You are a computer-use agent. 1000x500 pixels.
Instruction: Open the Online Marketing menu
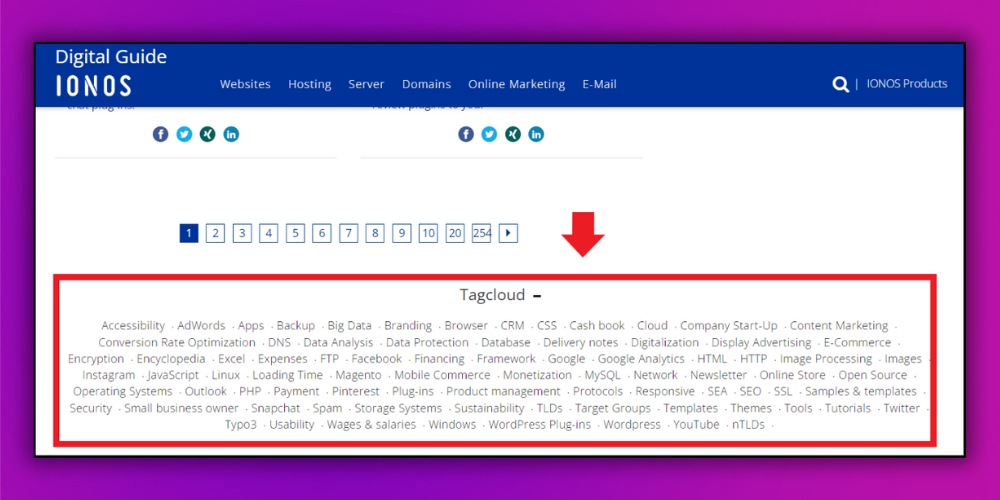click(x=517, y=84)
